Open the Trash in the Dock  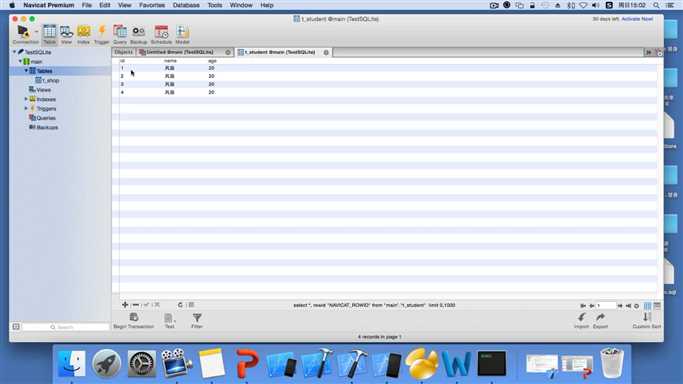[x=612, y=363]
